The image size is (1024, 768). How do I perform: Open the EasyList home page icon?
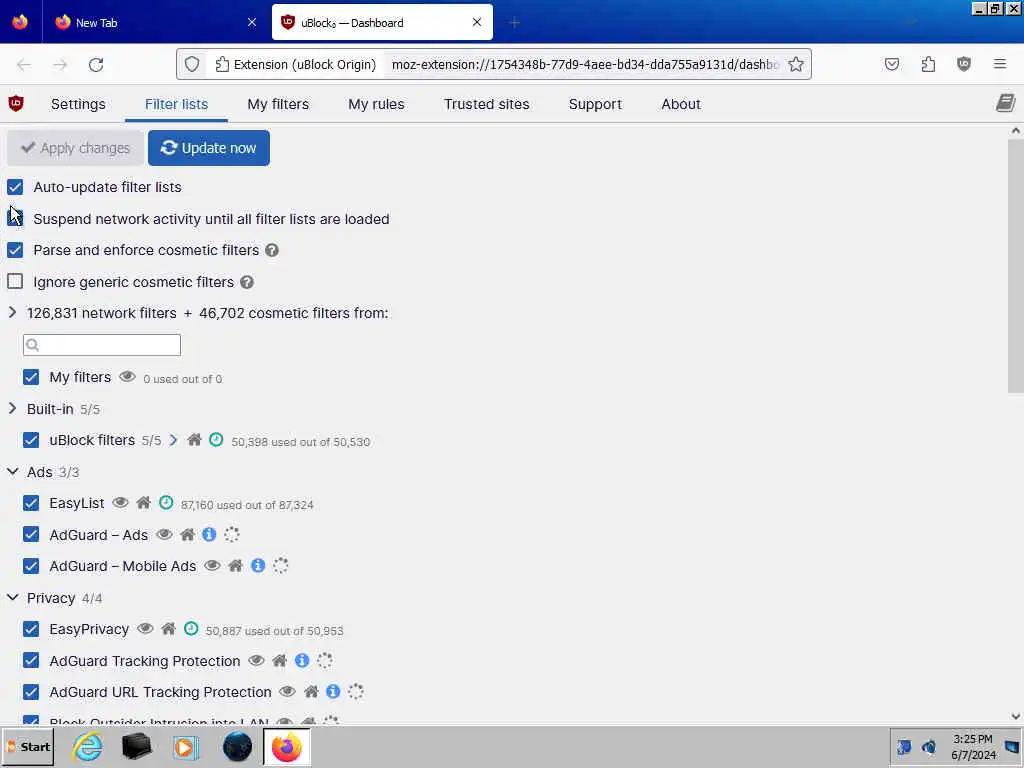click(x=144, y=503)
